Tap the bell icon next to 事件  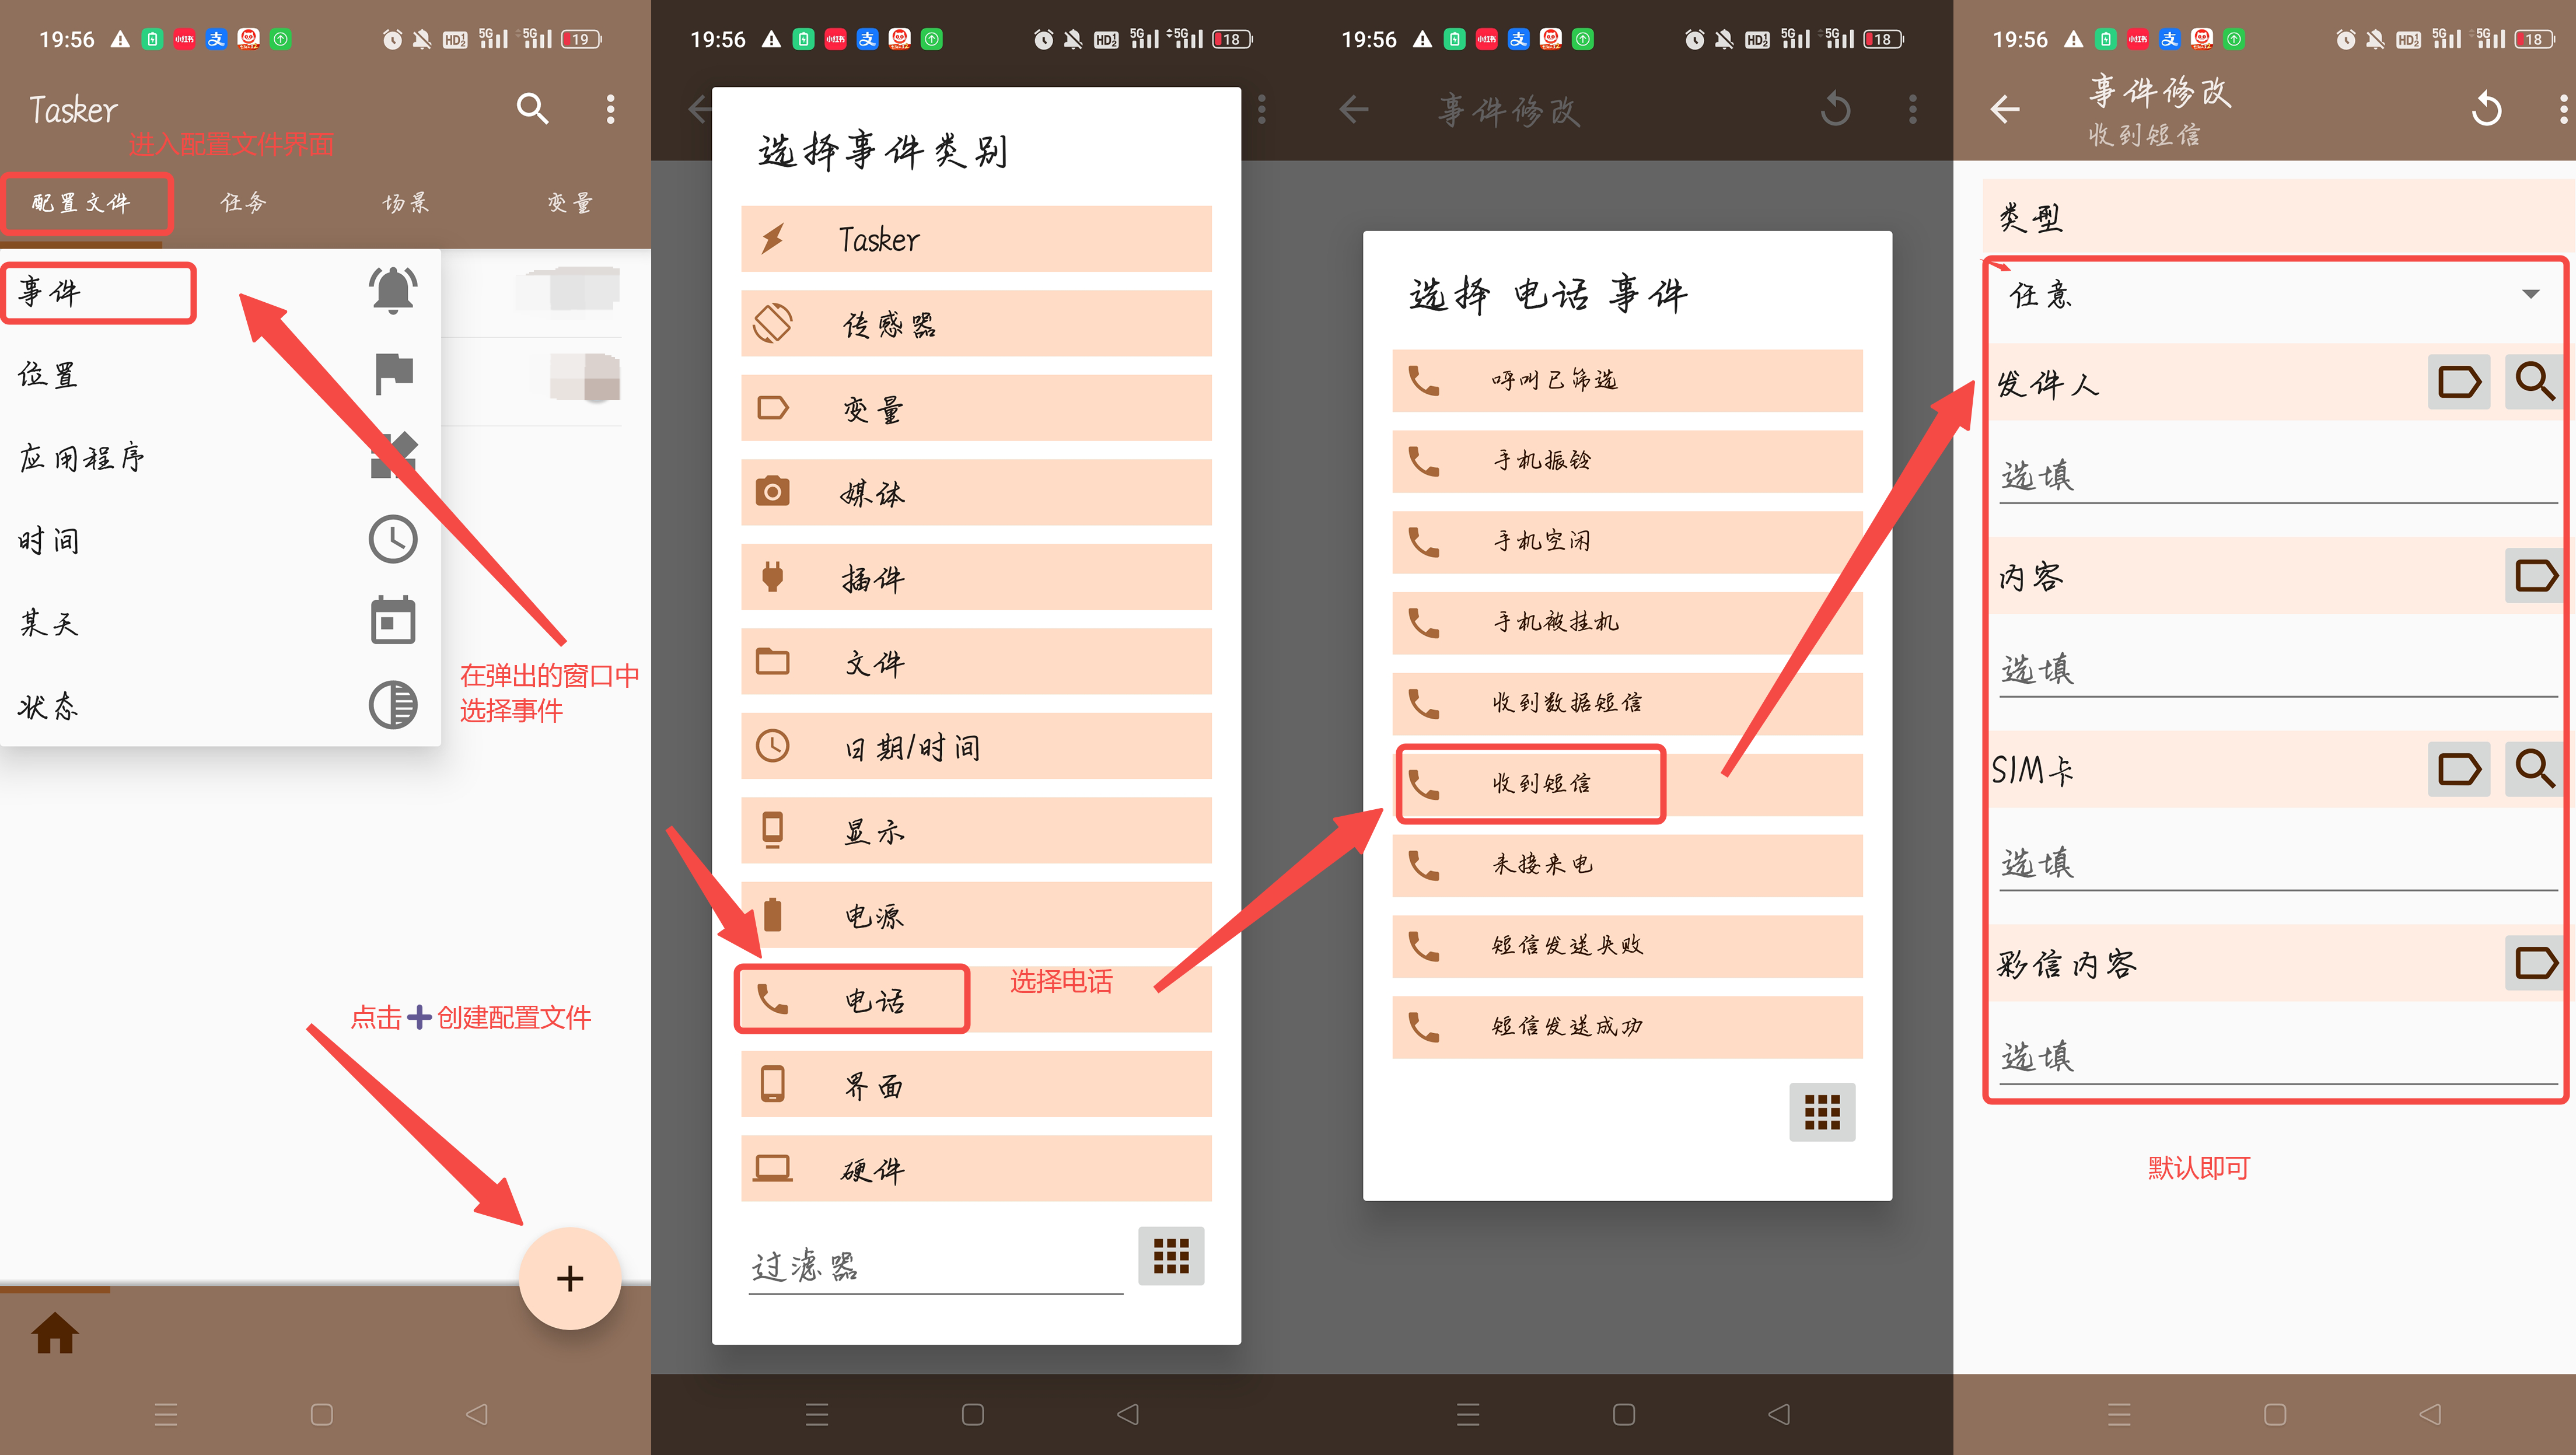[x=393, y=291]
